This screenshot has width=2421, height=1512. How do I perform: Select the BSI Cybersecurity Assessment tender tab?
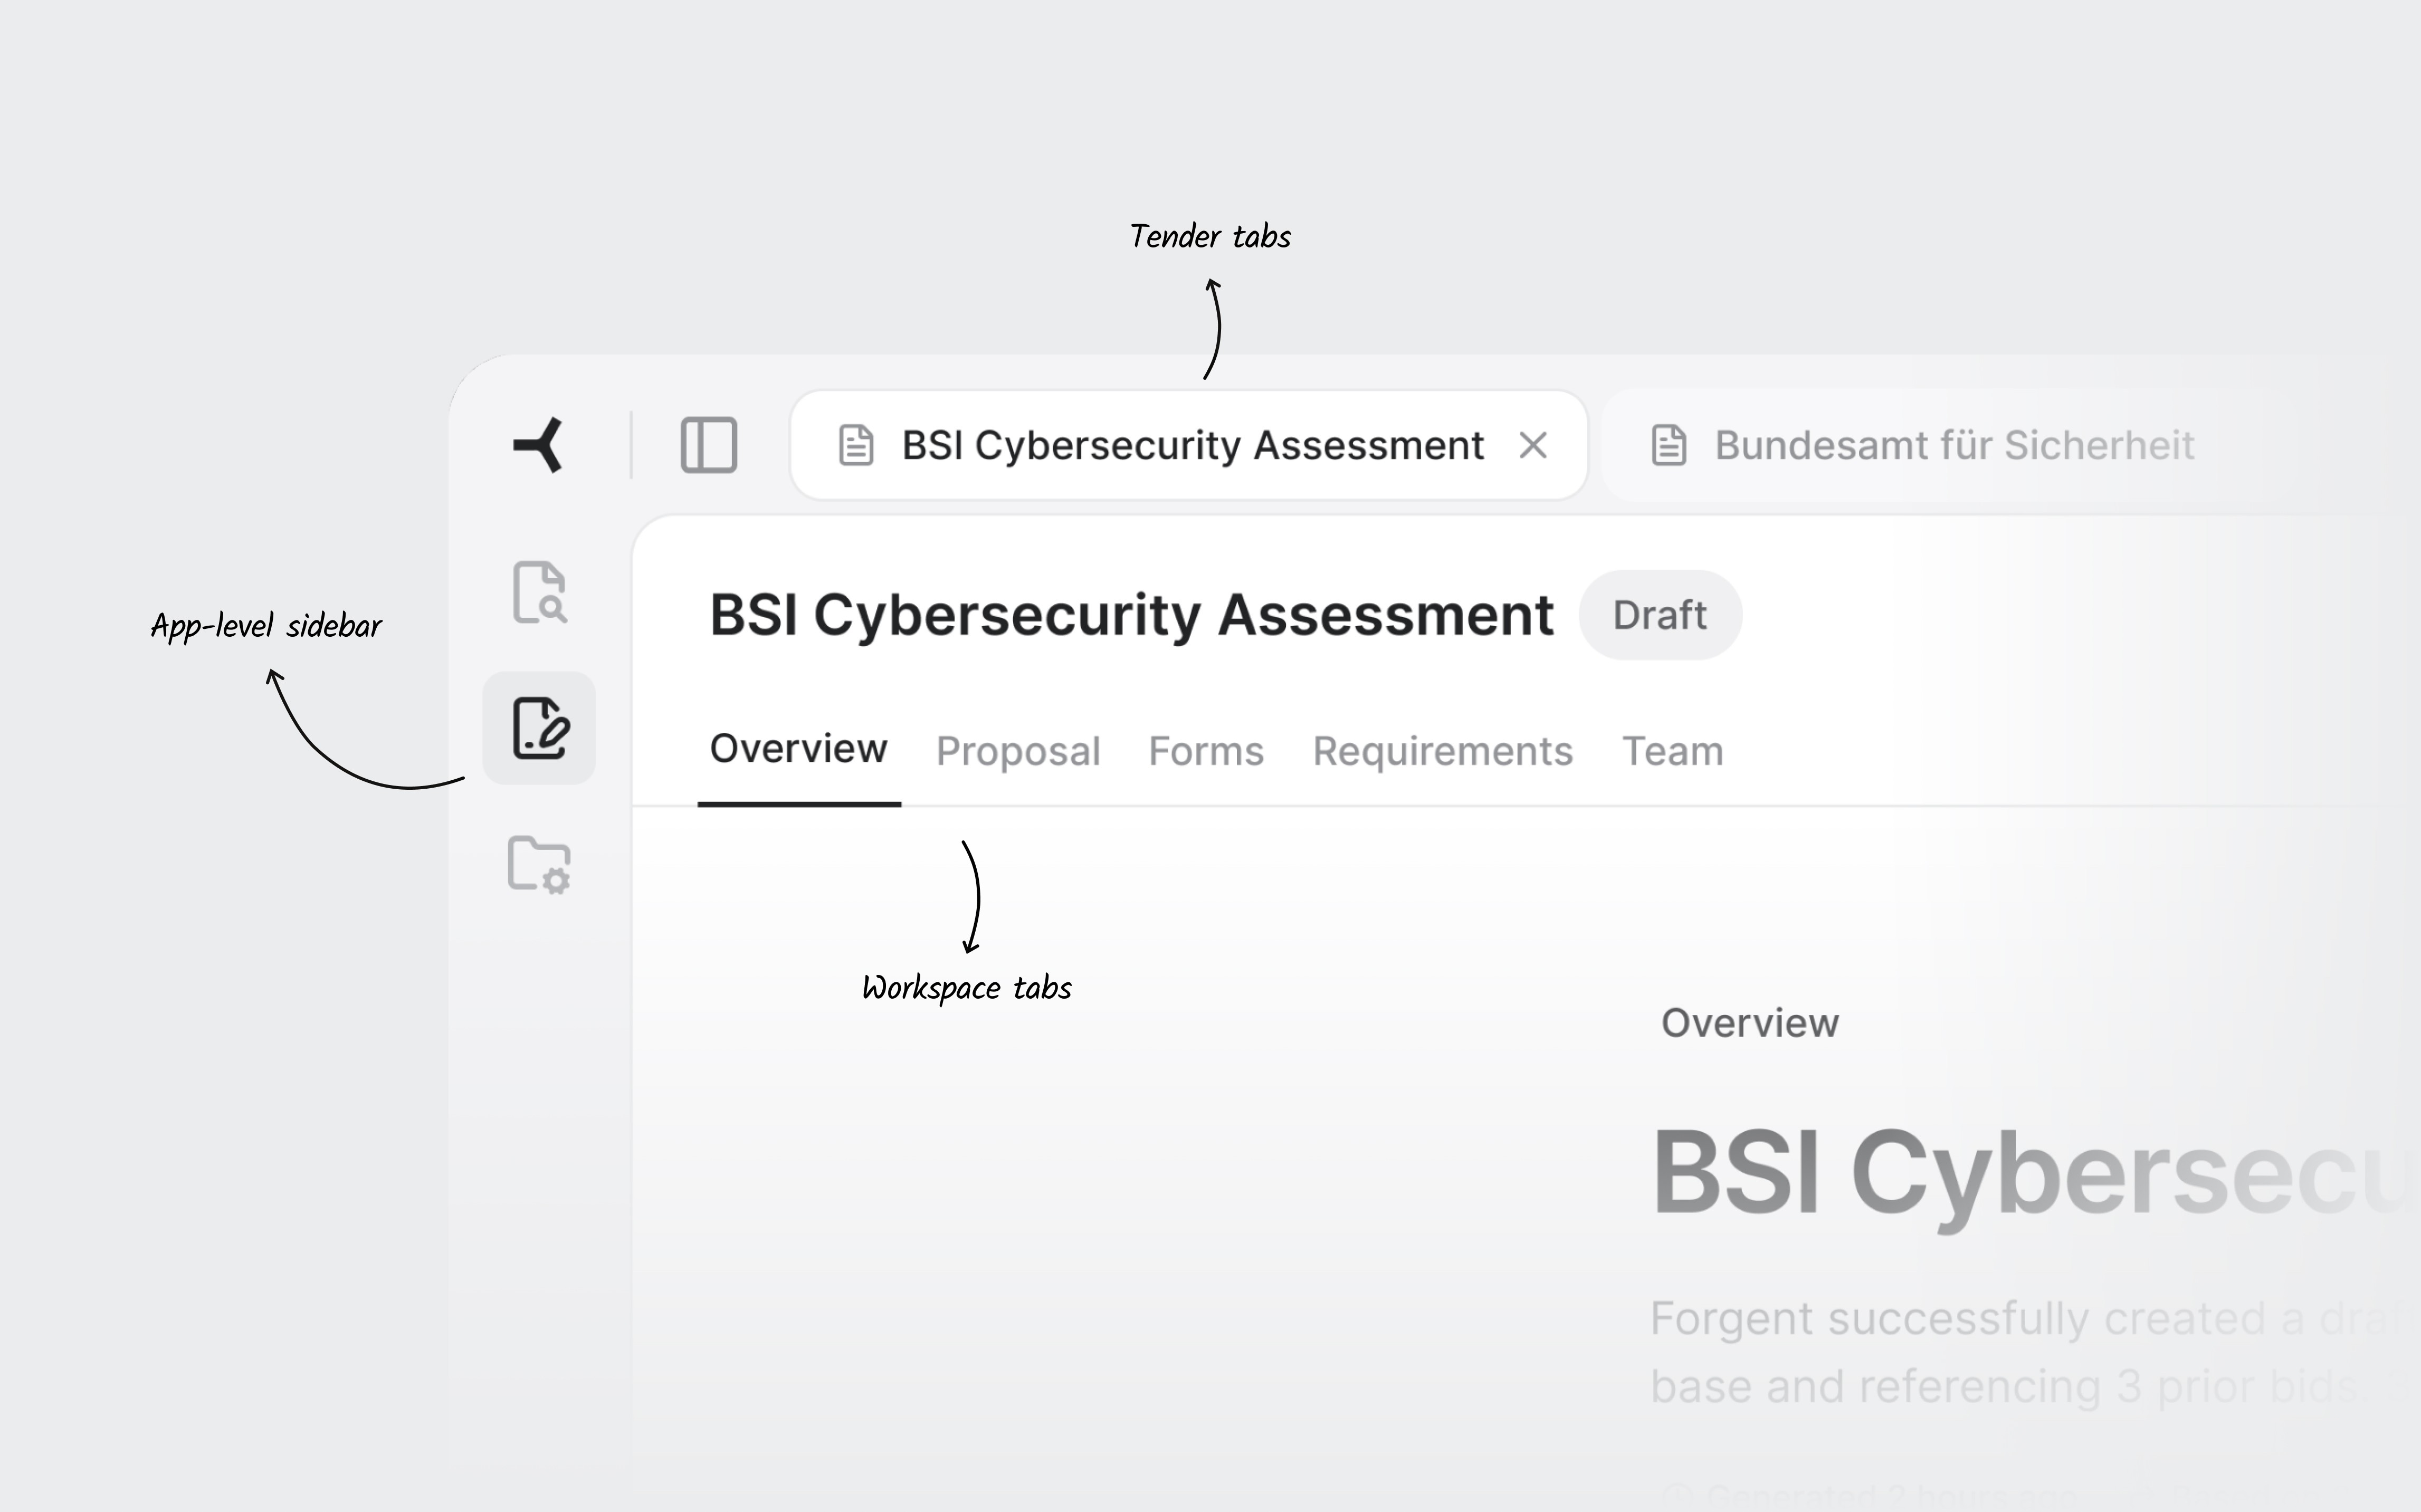pos(1191,445)
